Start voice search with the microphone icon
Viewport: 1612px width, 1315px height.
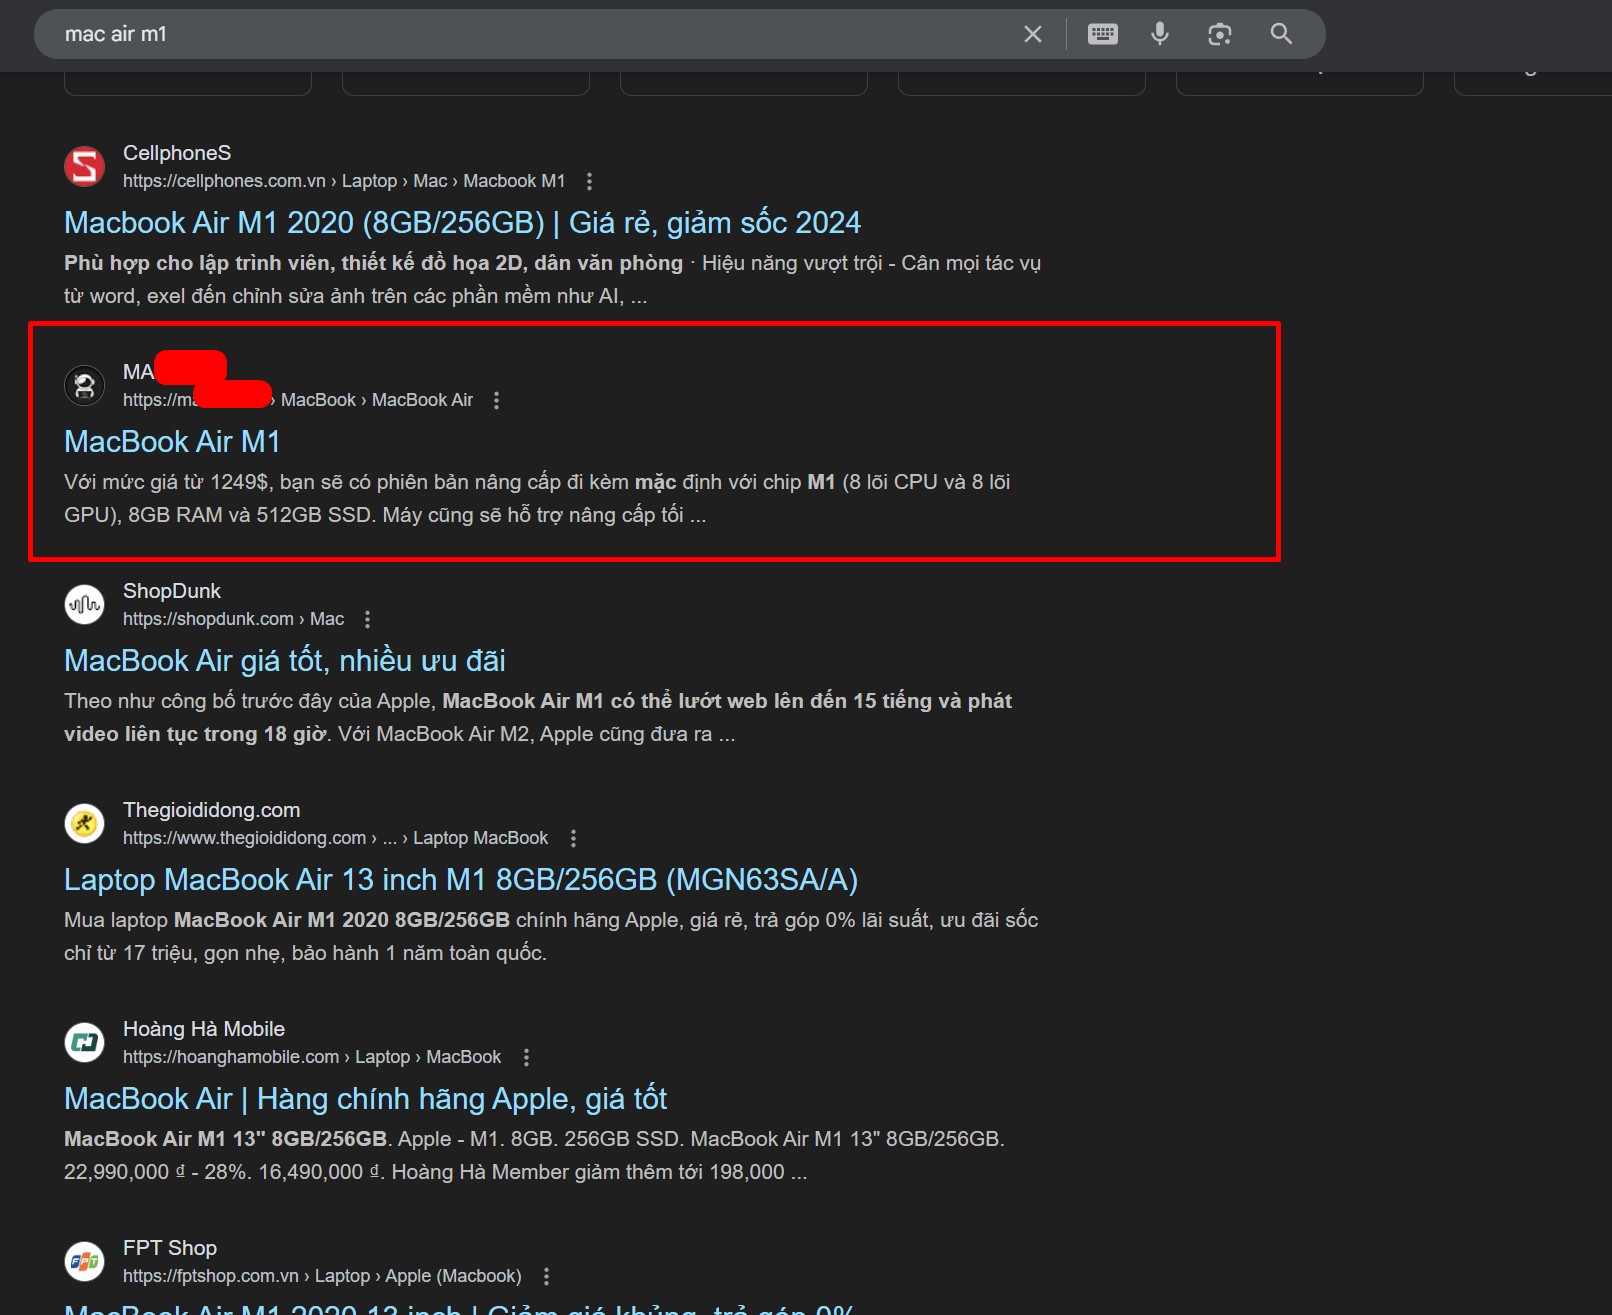coord(1160,34)
